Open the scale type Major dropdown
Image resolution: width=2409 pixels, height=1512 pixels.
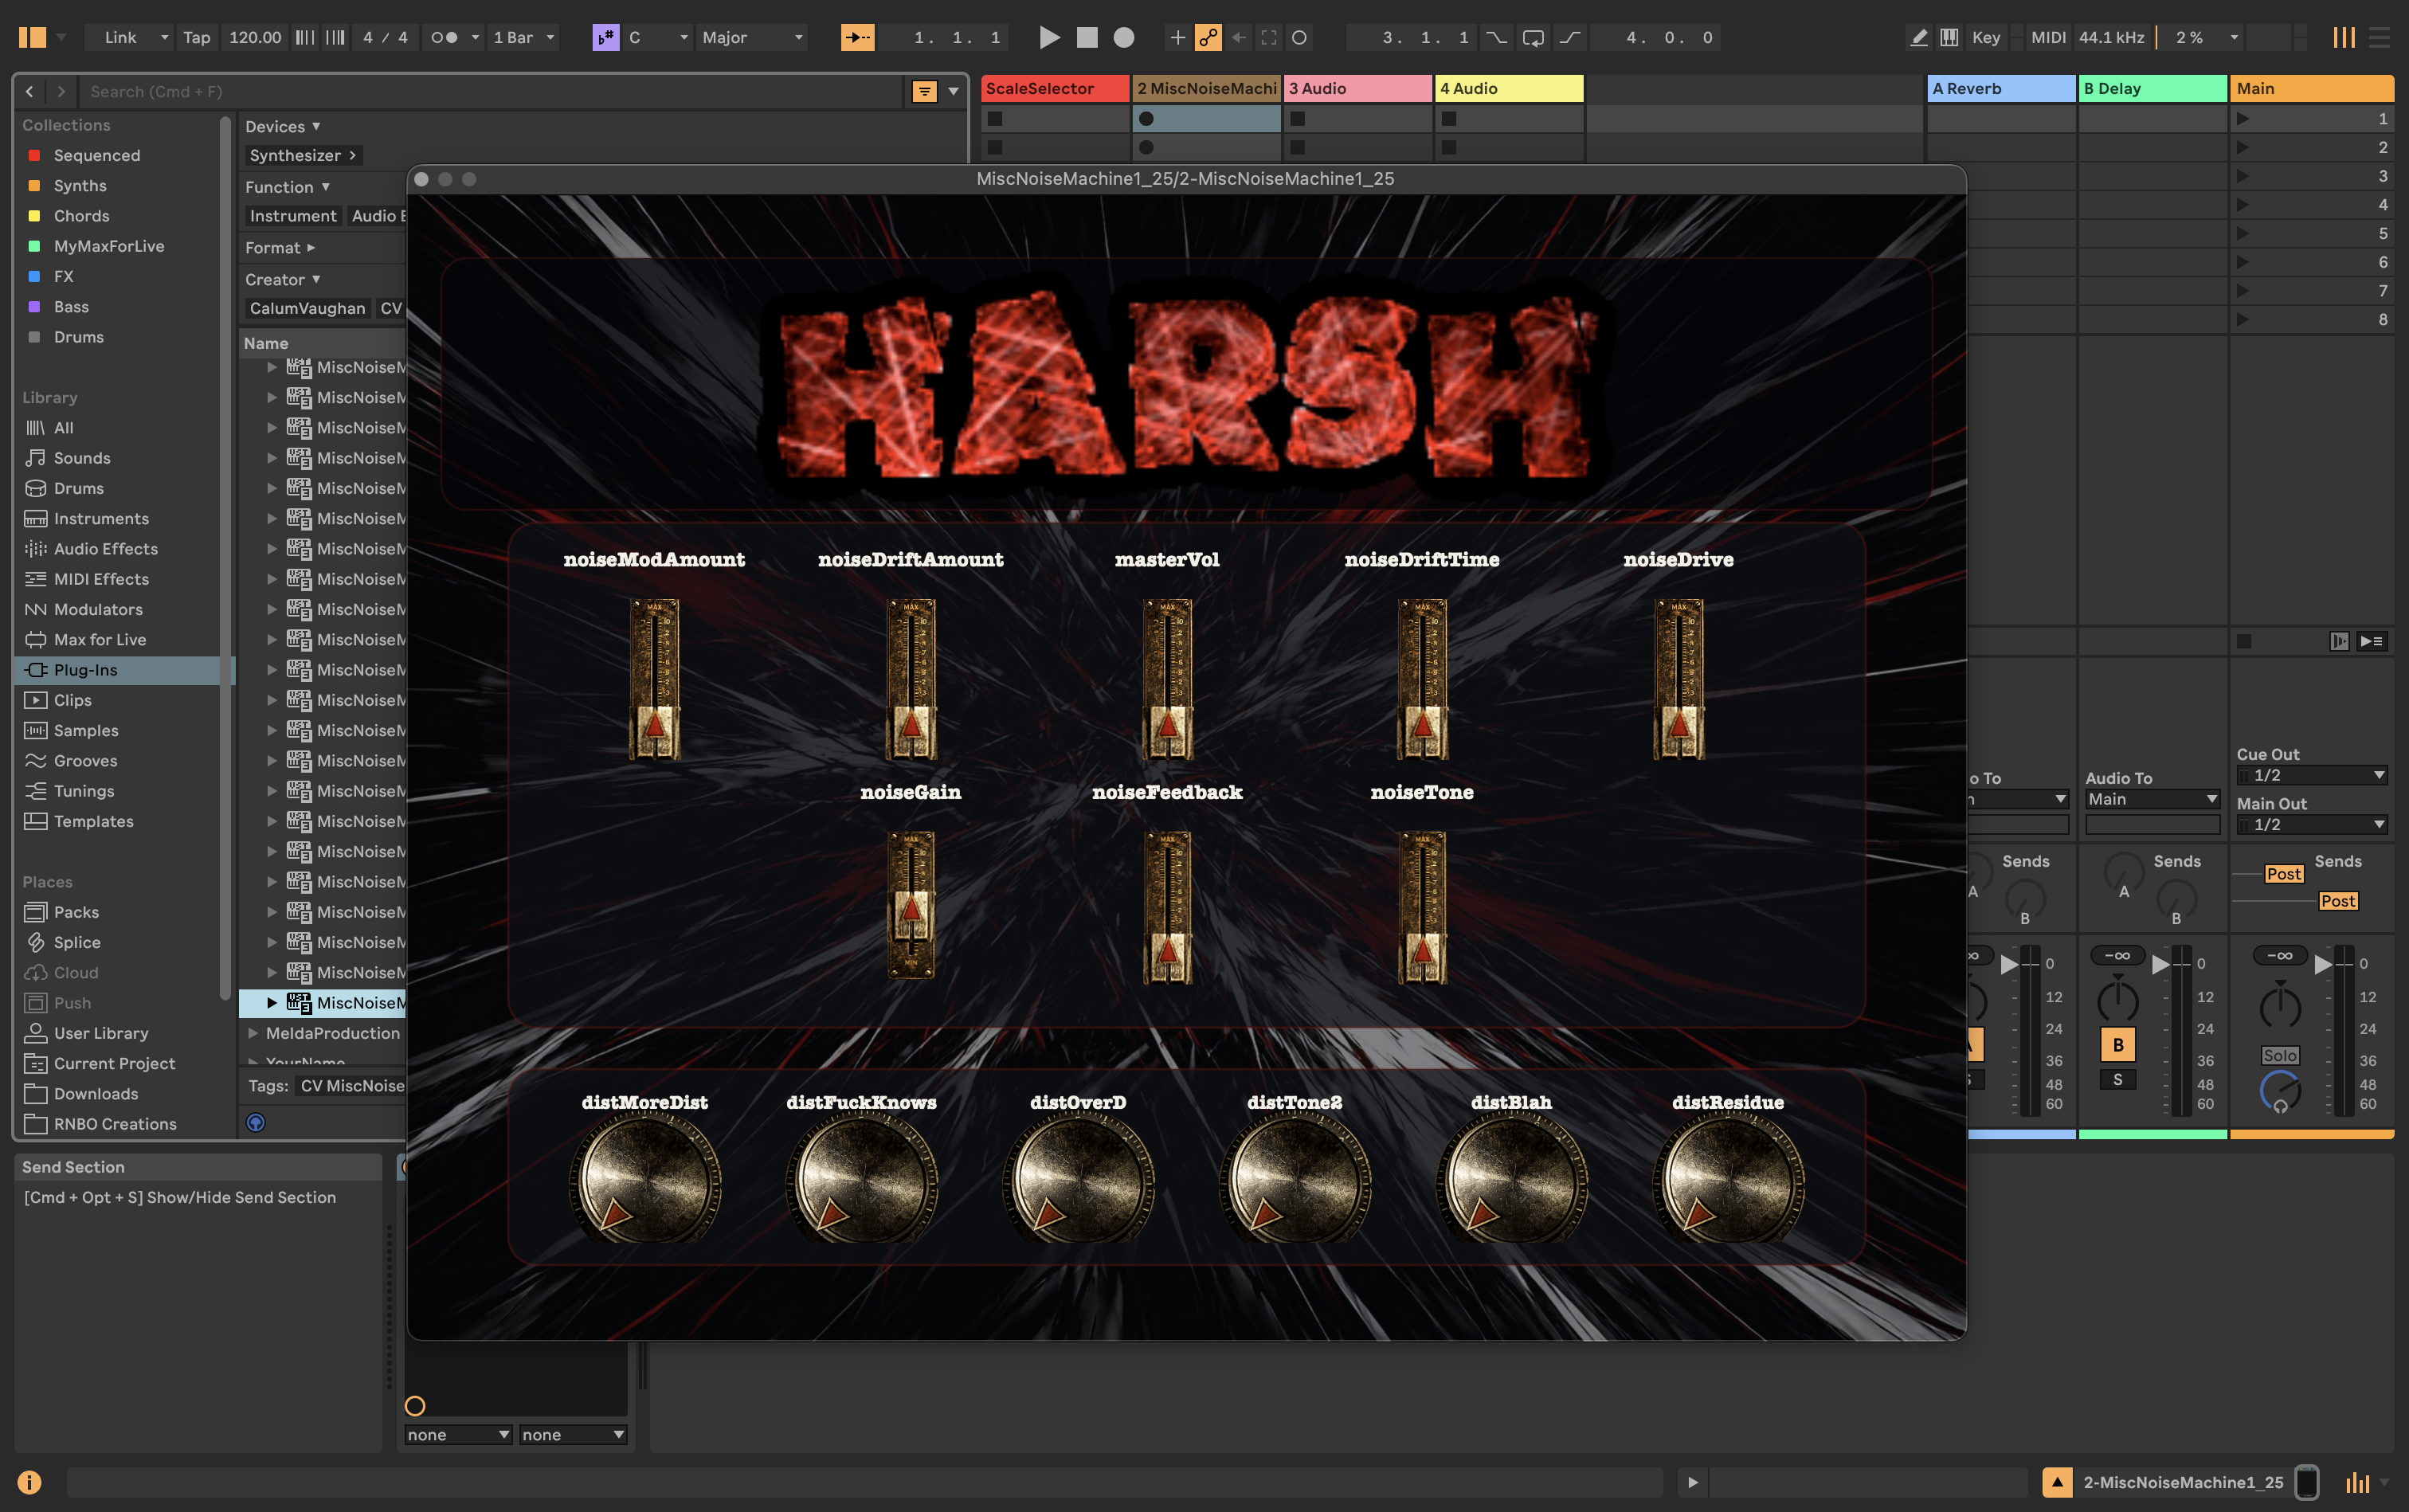click(752, 37)
